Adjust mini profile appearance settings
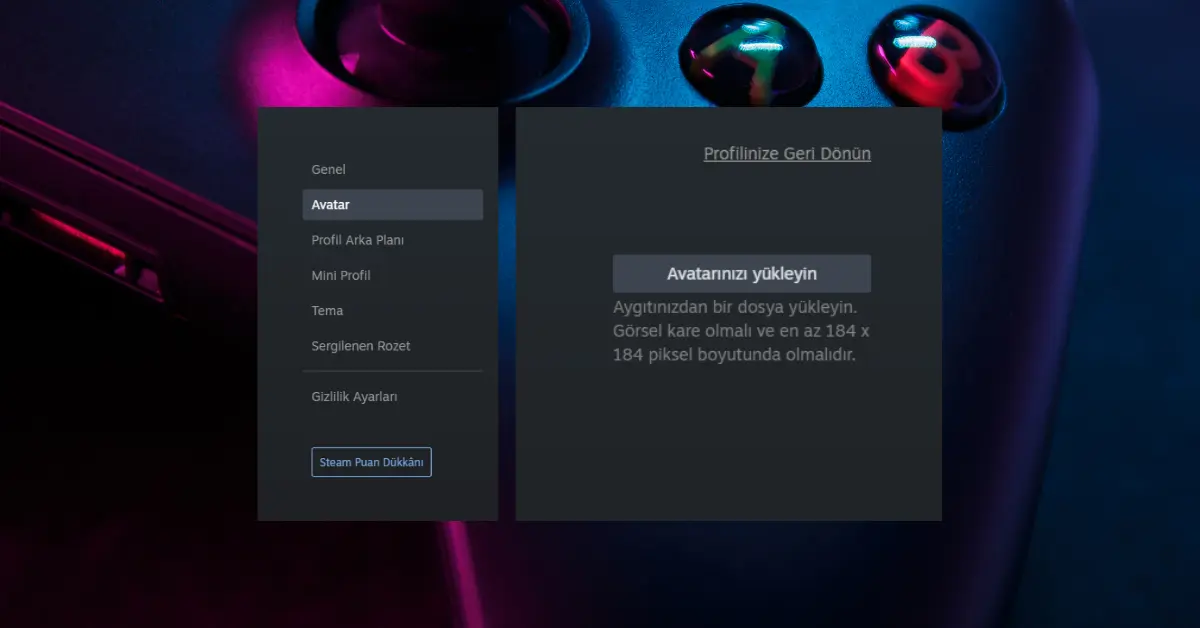Viewport: 1200px width, 628px height. pos(341,275)
